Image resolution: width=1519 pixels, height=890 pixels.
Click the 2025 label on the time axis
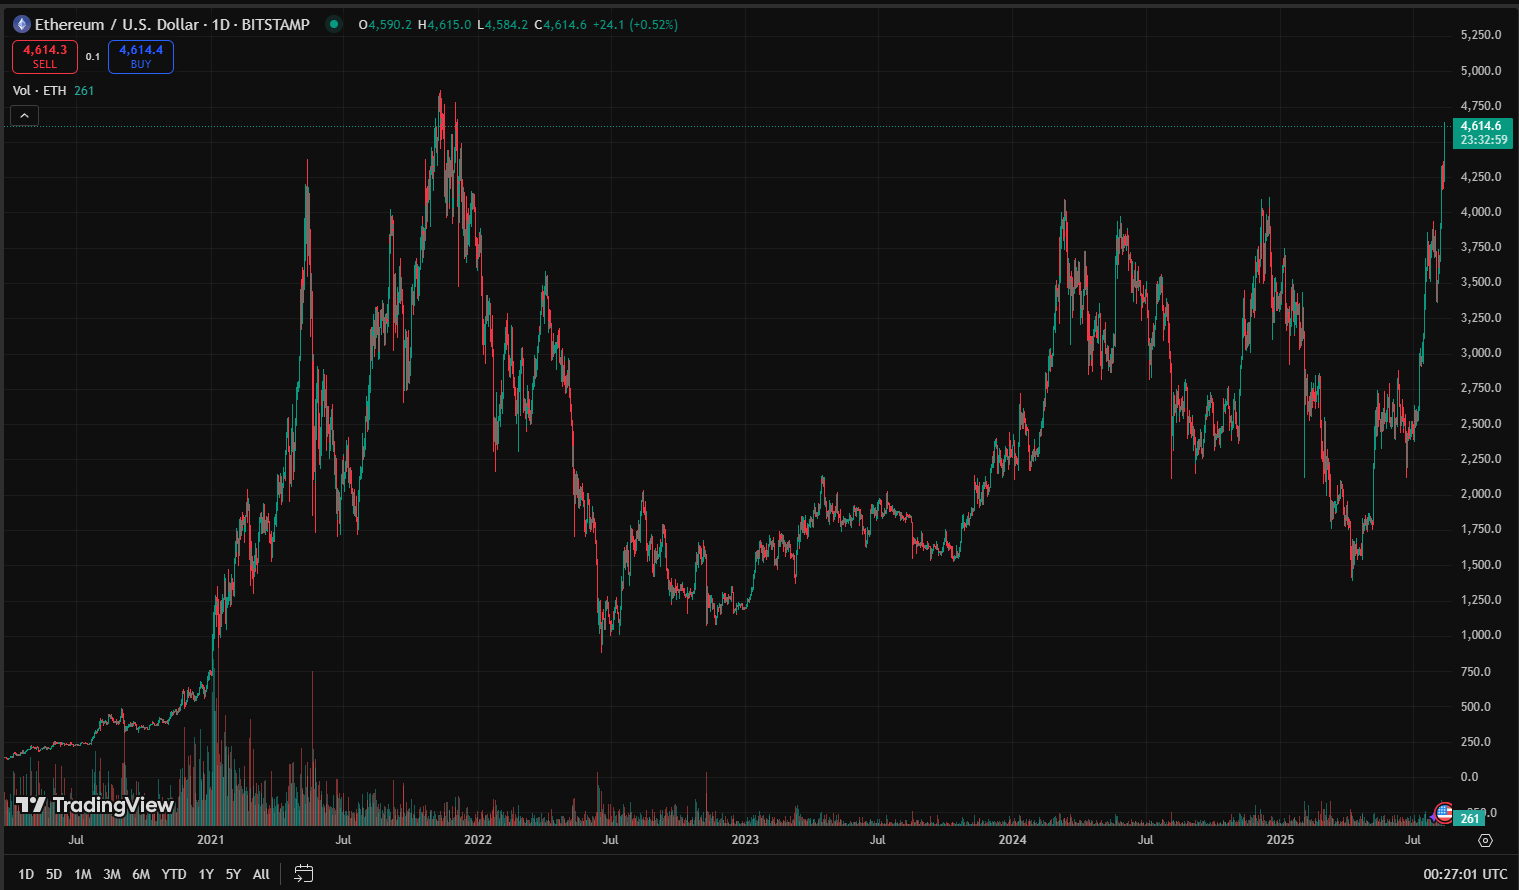[1280, 840]
